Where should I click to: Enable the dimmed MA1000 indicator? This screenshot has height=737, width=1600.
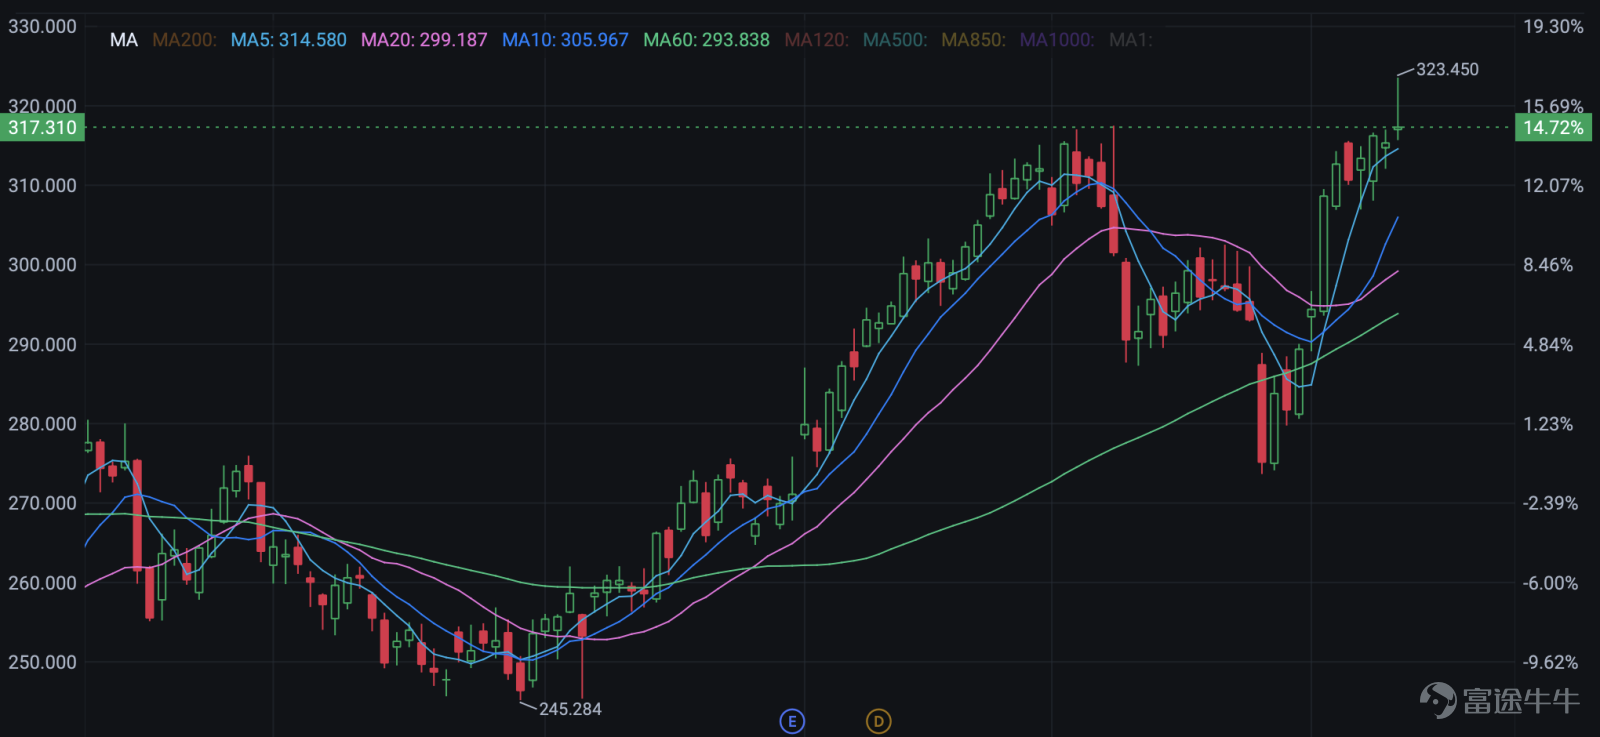click(1057, 40)
